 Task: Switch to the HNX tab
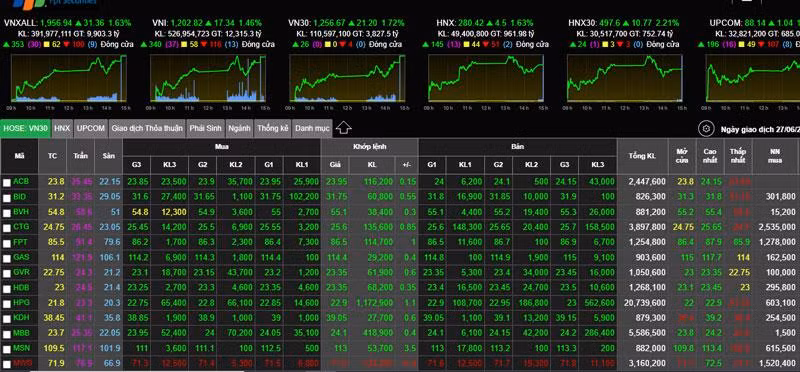(x=62, y=129)
